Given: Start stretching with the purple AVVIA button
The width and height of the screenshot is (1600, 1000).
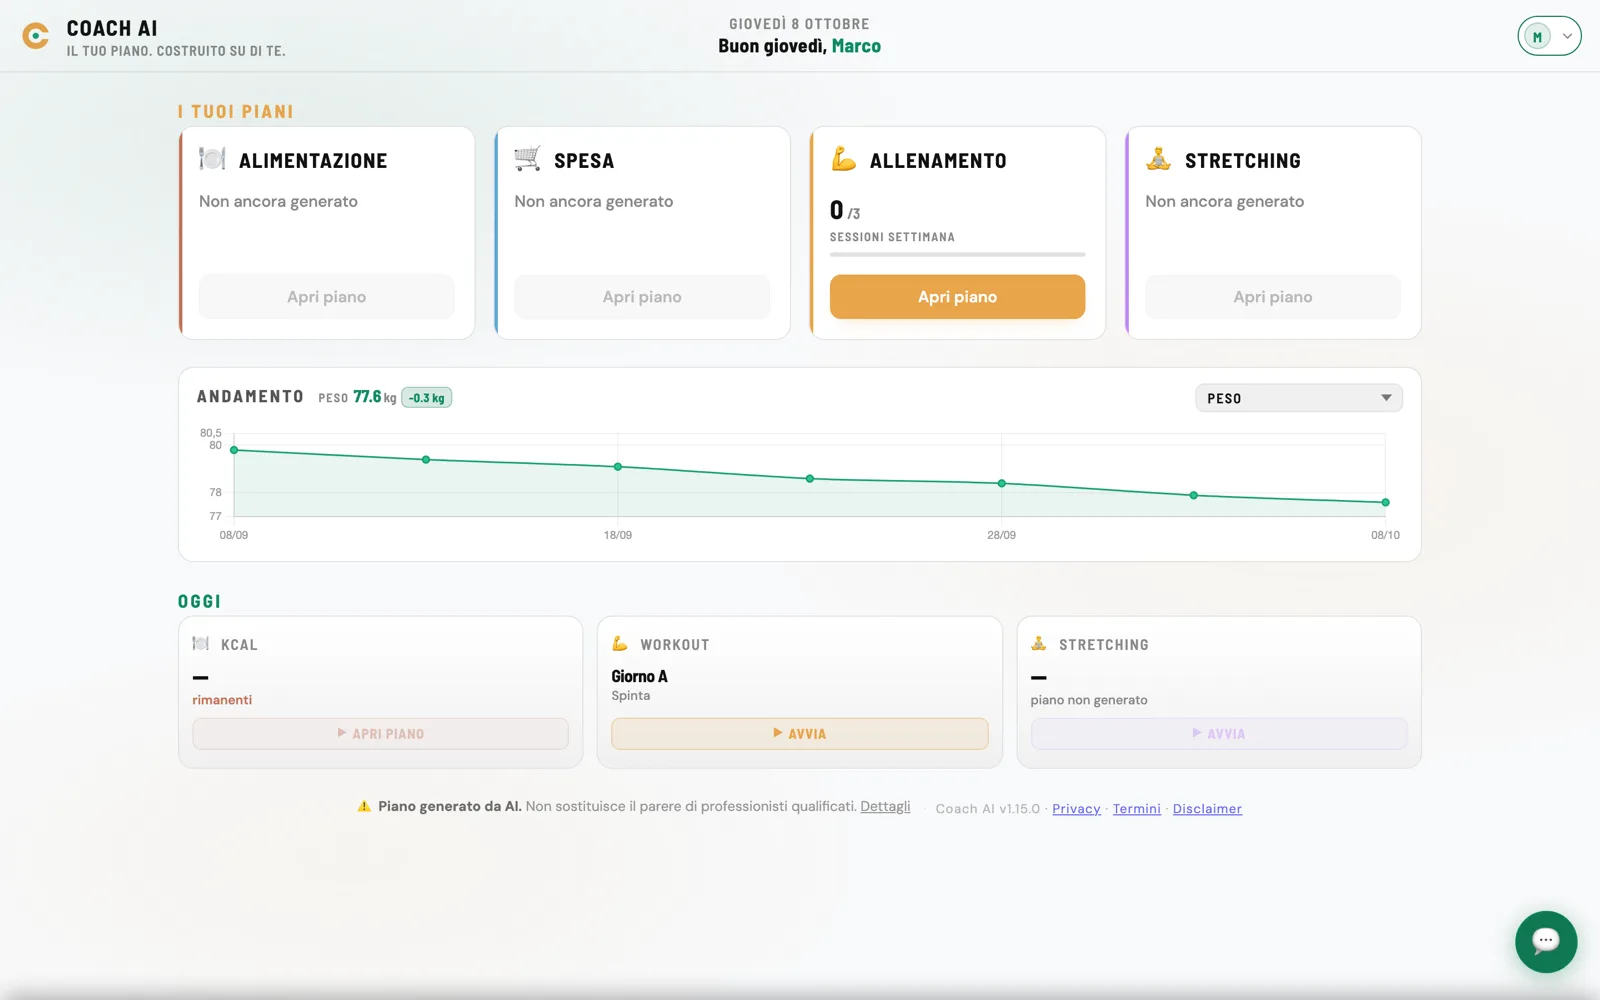Looking at the screenshot, I should click(x=1219, y=734).
